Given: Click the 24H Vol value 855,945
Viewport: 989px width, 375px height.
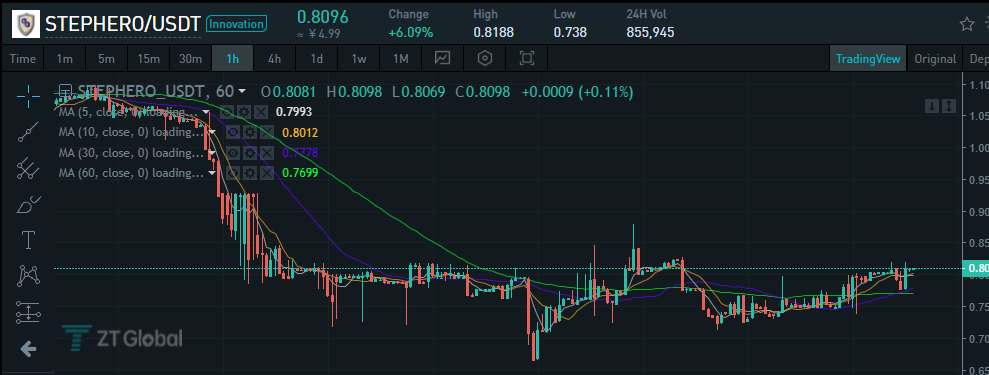Looking at the screenshot, I should point(650,32).
